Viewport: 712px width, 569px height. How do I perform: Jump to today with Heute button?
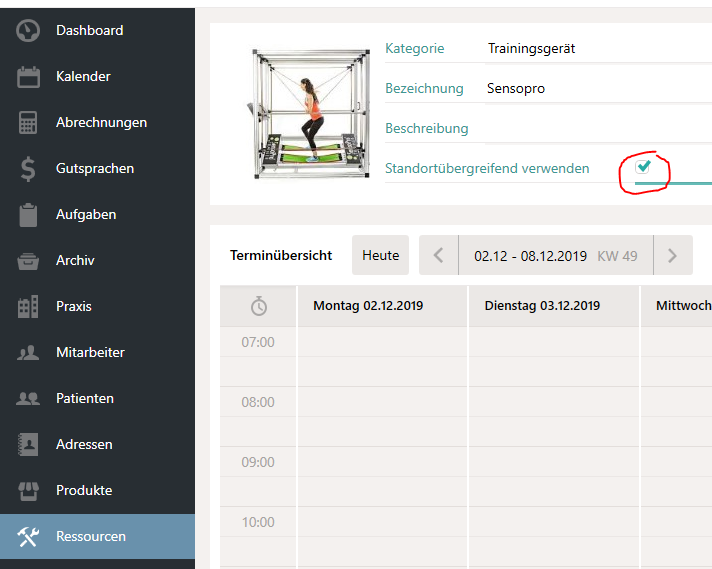(381, 255)
